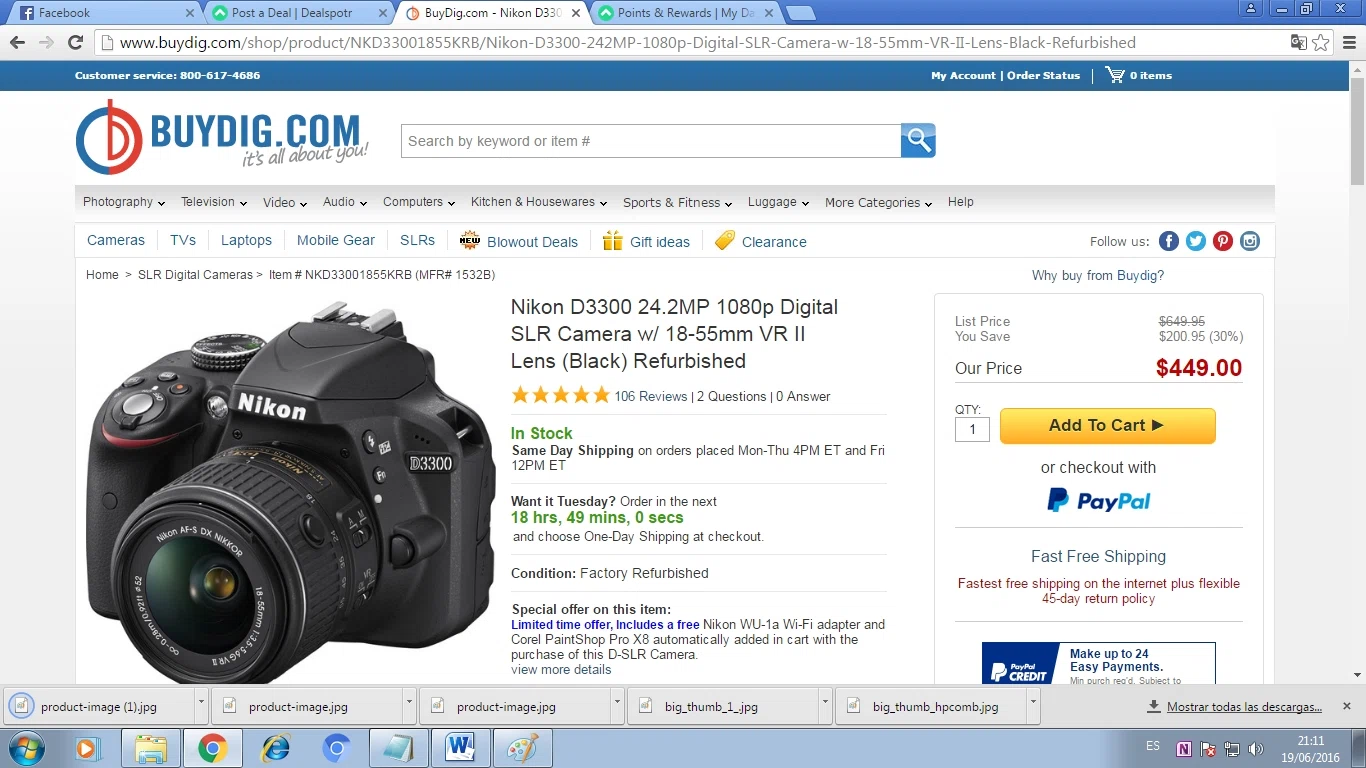Visit Buydig's Twitter page icon
The height and width of the screenshot is (768, 1366).
(x=1196, y=241)
